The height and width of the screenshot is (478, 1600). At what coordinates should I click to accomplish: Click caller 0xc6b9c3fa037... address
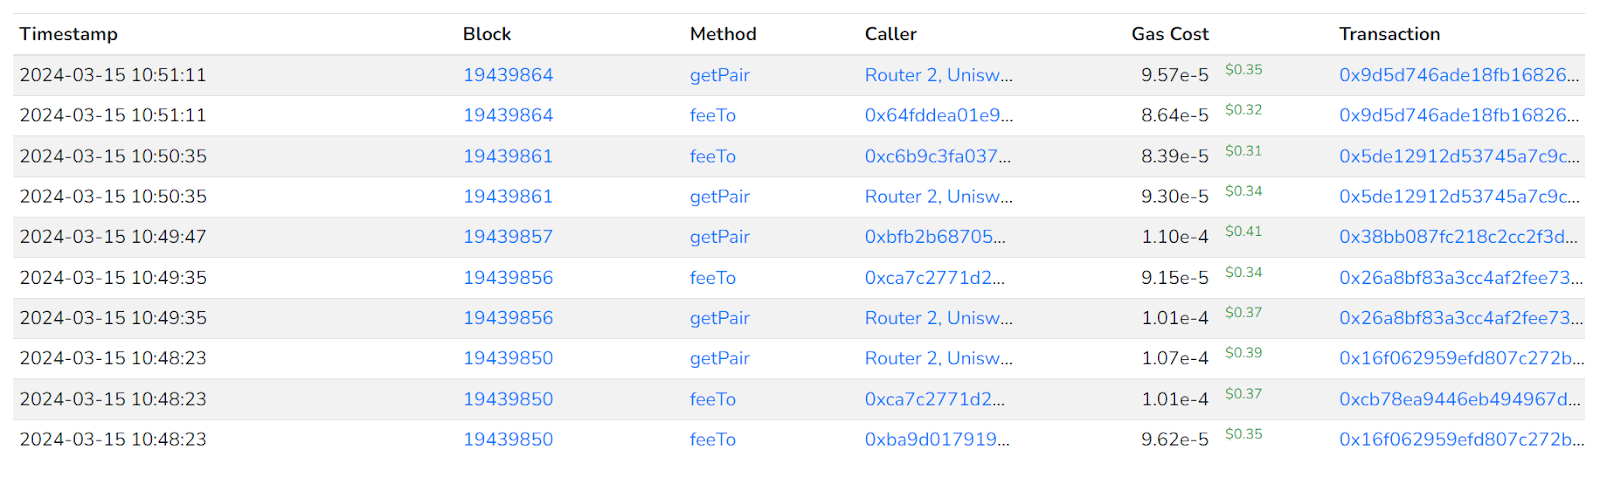pos(938,156)
